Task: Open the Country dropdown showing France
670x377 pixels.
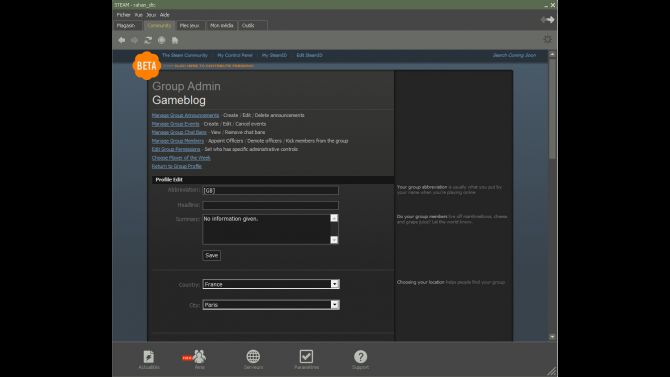Action: [271, 284]
